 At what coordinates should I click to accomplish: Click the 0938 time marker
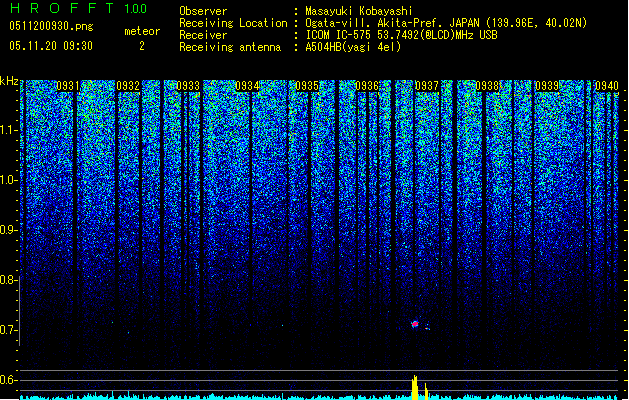(x=487, y=86)
